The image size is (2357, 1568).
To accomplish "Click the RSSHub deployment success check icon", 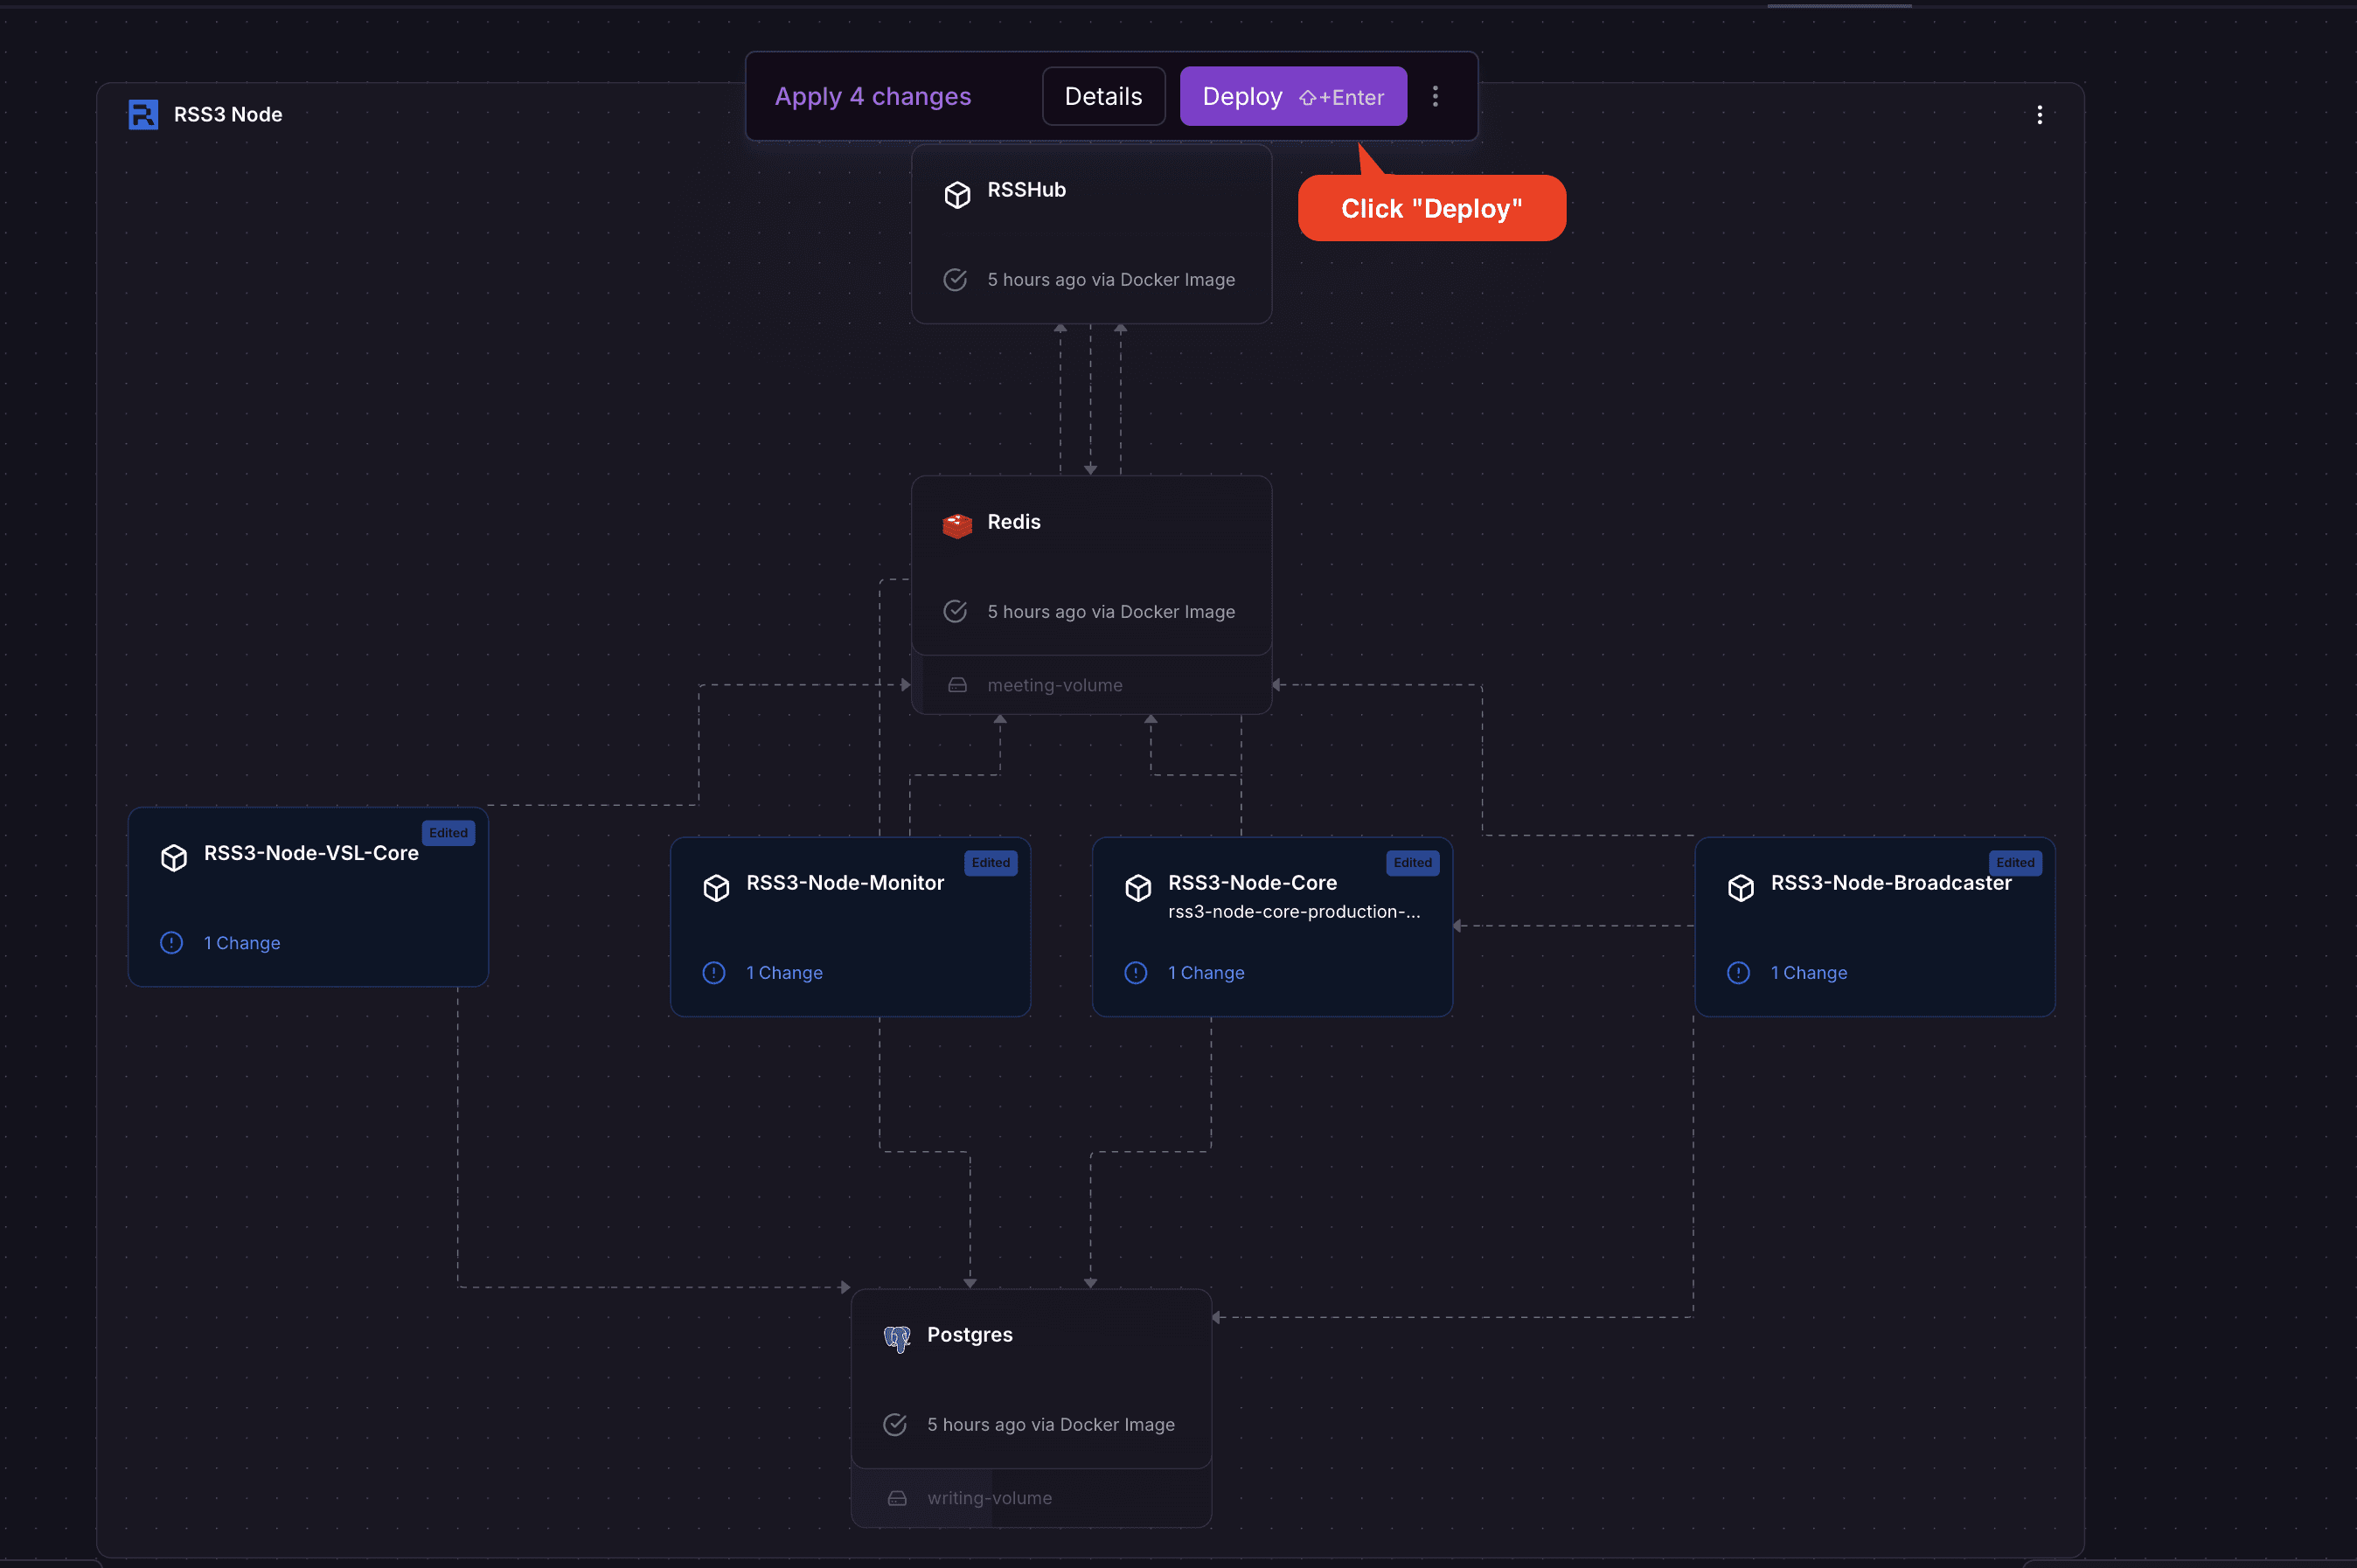I will (x=955, y=279).
